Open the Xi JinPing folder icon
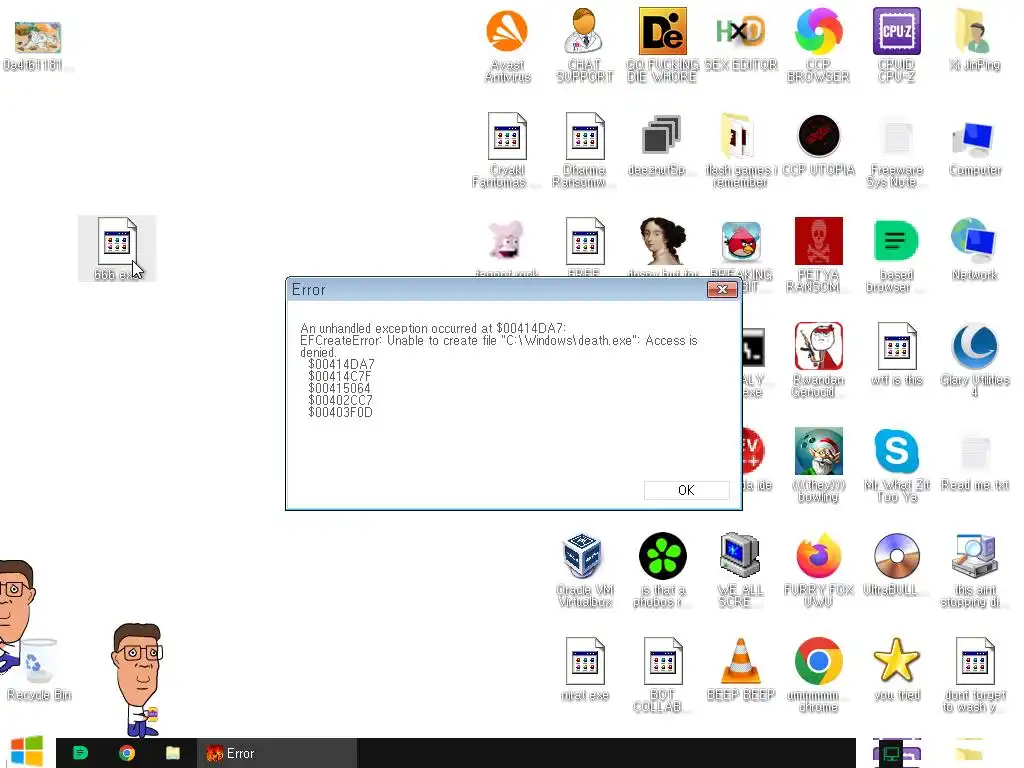The image size is (1024, 768). (974, 39)
